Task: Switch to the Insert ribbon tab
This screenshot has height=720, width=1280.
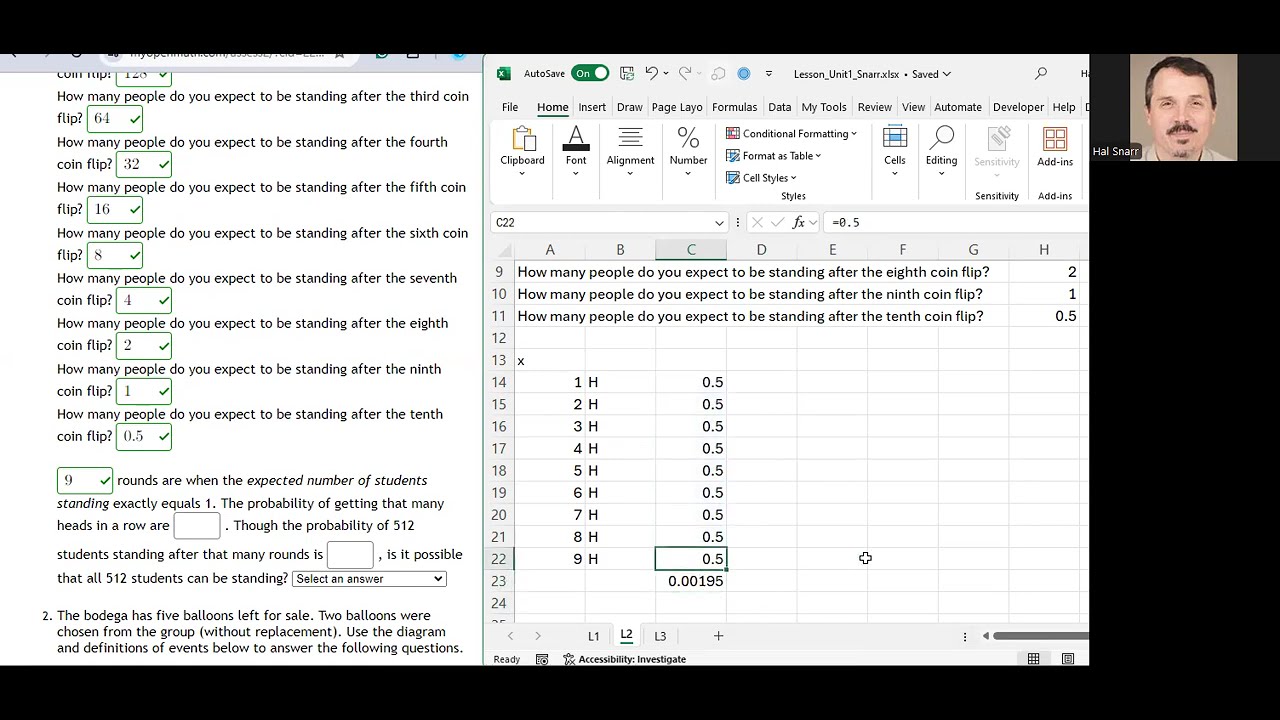Action: click(x=592, y=107)
